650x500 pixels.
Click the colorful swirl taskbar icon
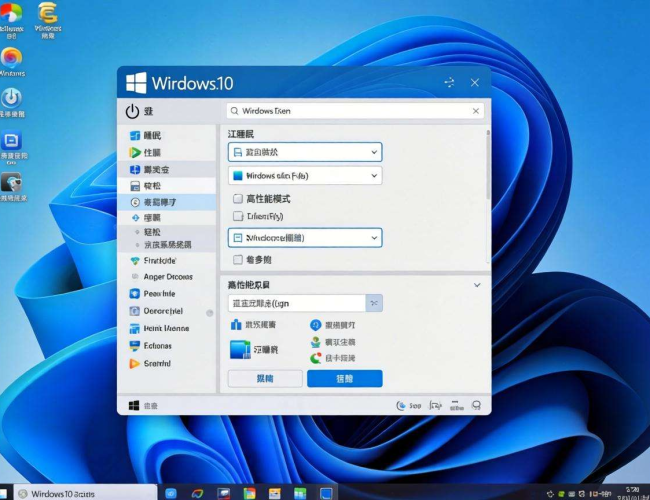197,493
